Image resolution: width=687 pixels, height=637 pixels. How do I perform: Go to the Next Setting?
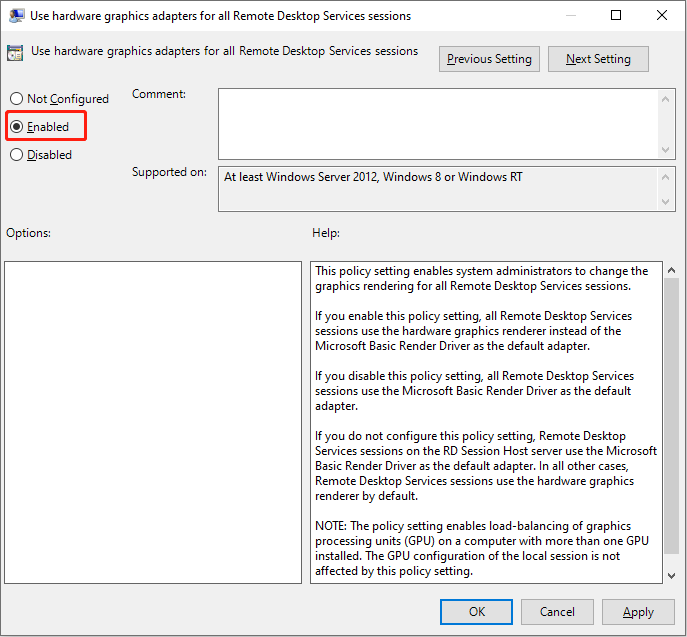pyautogui.click(x=598, y=59)
